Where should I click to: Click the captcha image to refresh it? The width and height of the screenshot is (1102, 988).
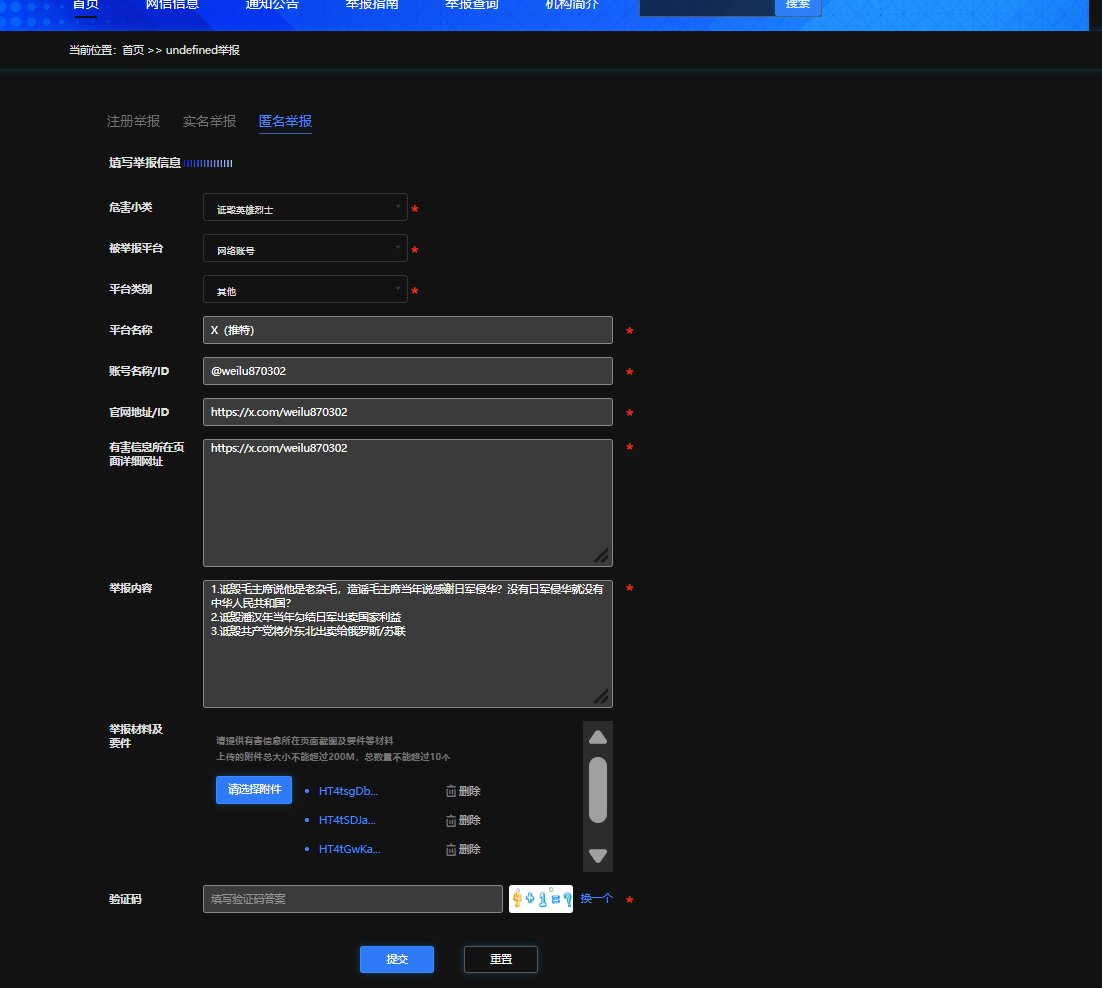click(x=540, y=899)
